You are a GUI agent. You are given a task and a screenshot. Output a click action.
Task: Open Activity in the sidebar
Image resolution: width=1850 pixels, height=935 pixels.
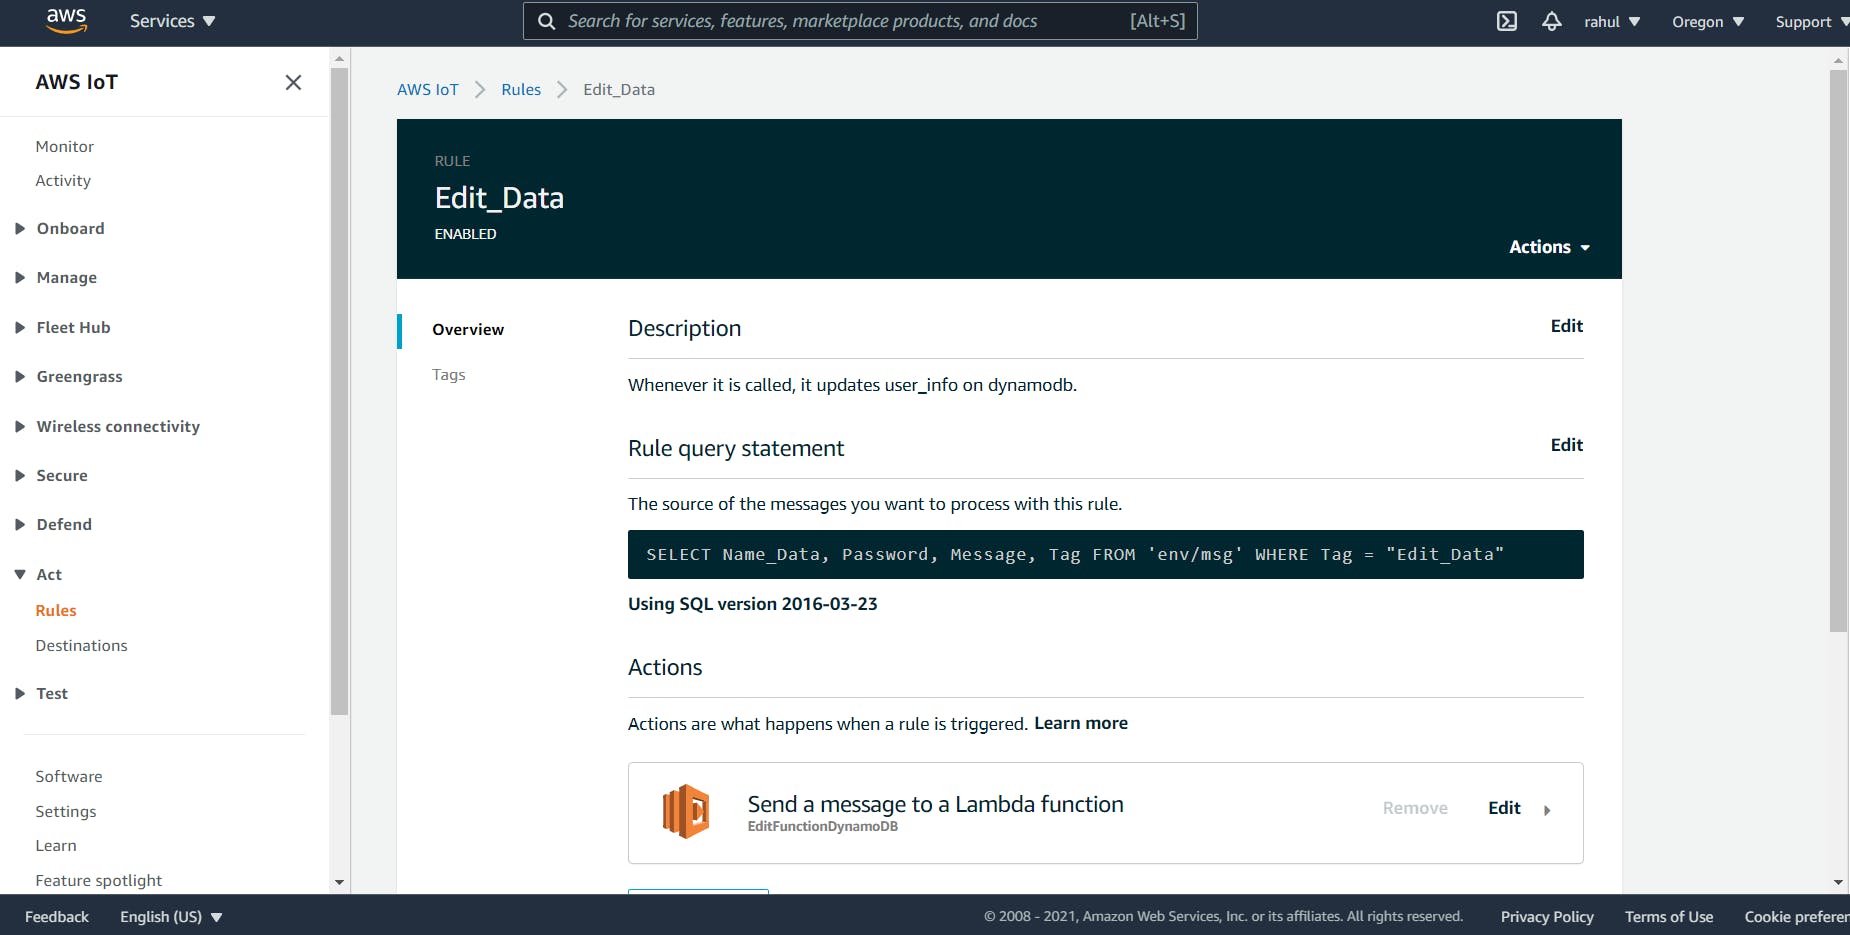[63, 181]
